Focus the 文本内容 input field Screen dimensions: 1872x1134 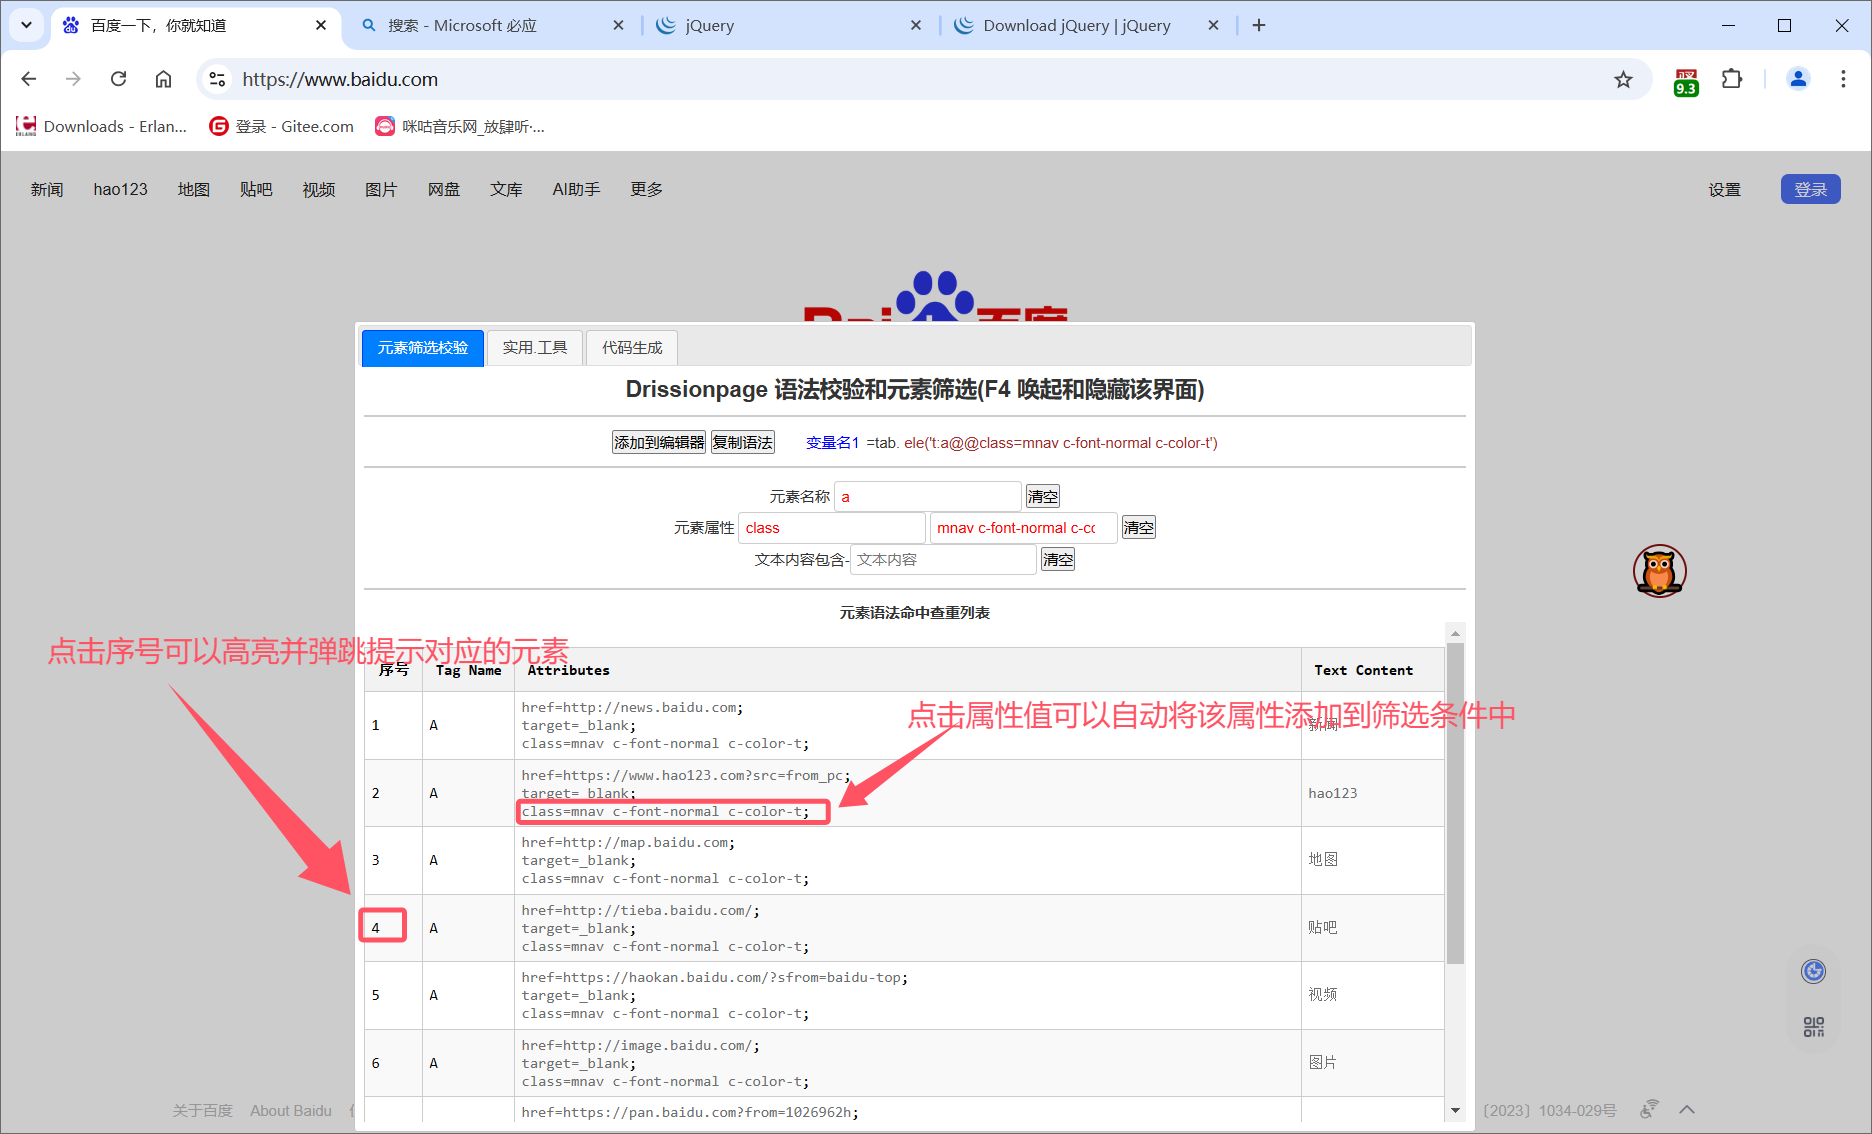click(x=943, y=560)
